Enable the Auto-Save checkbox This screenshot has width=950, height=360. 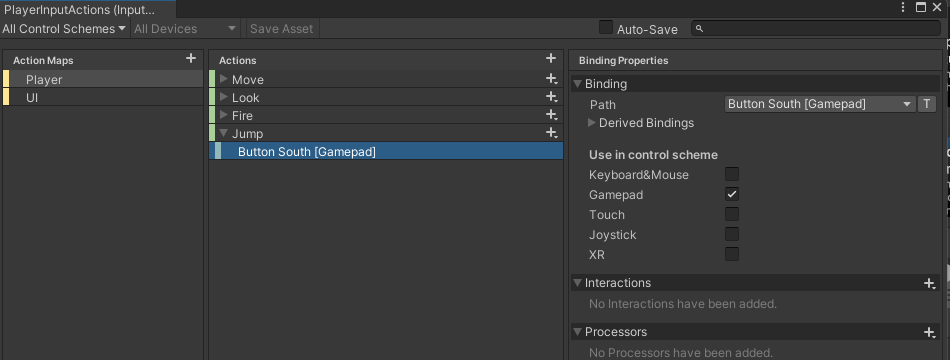pyautogui.click(x=605, y=28)
